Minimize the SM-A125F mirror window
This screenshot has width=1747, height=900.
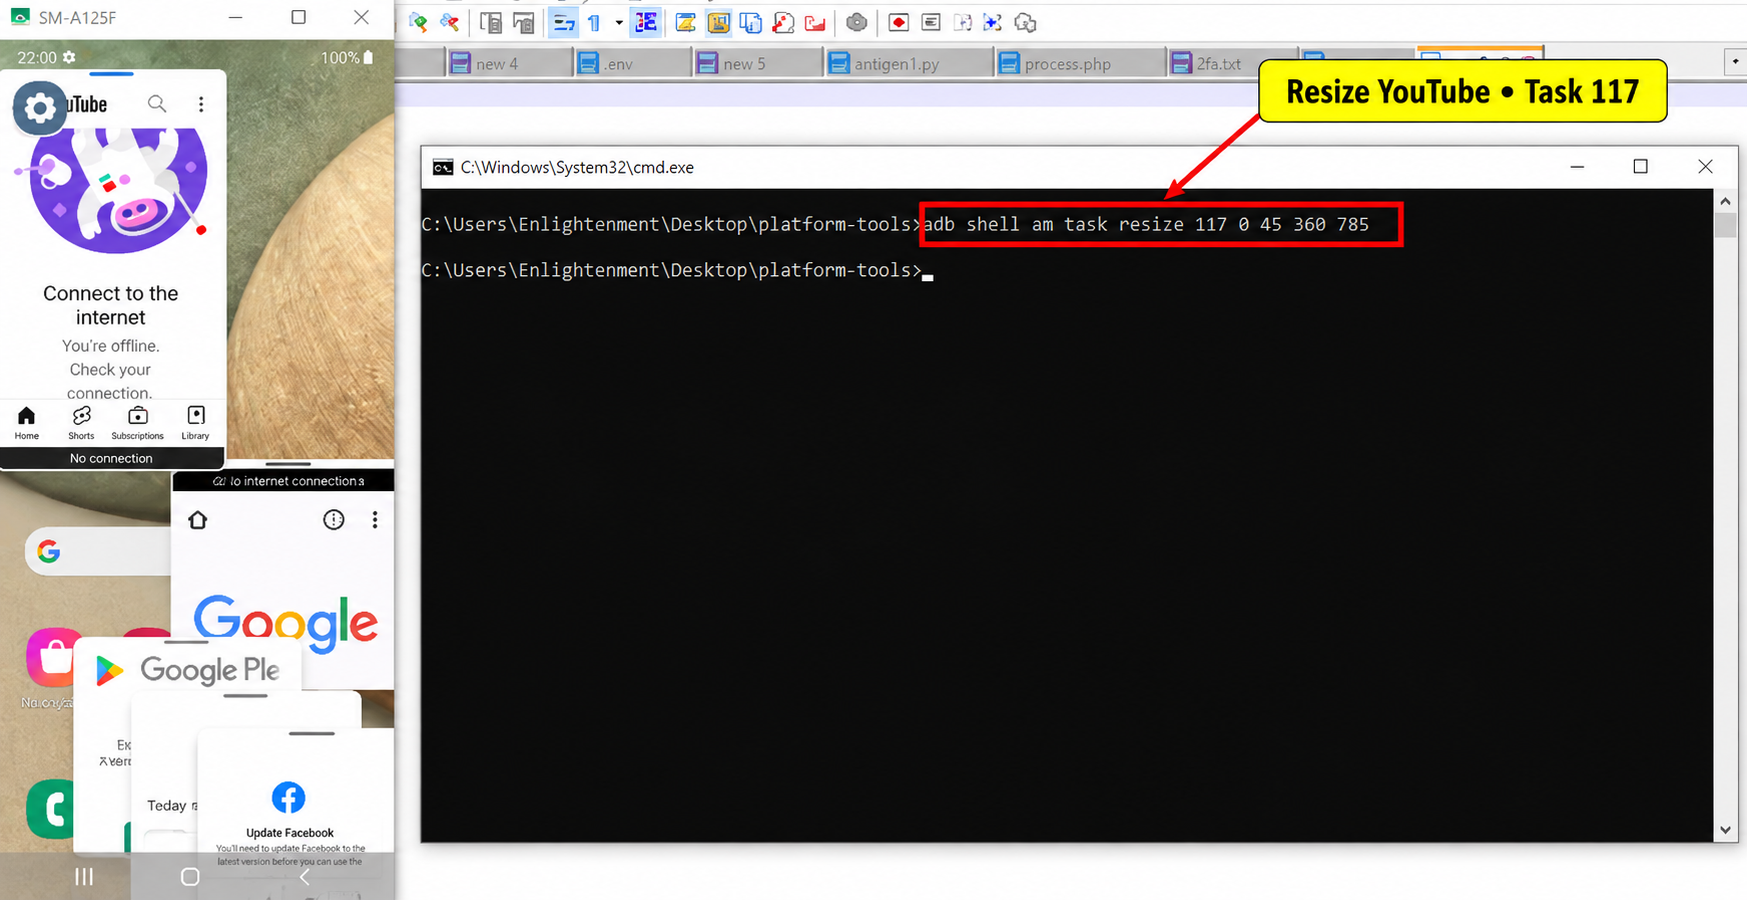pos(236,17)
